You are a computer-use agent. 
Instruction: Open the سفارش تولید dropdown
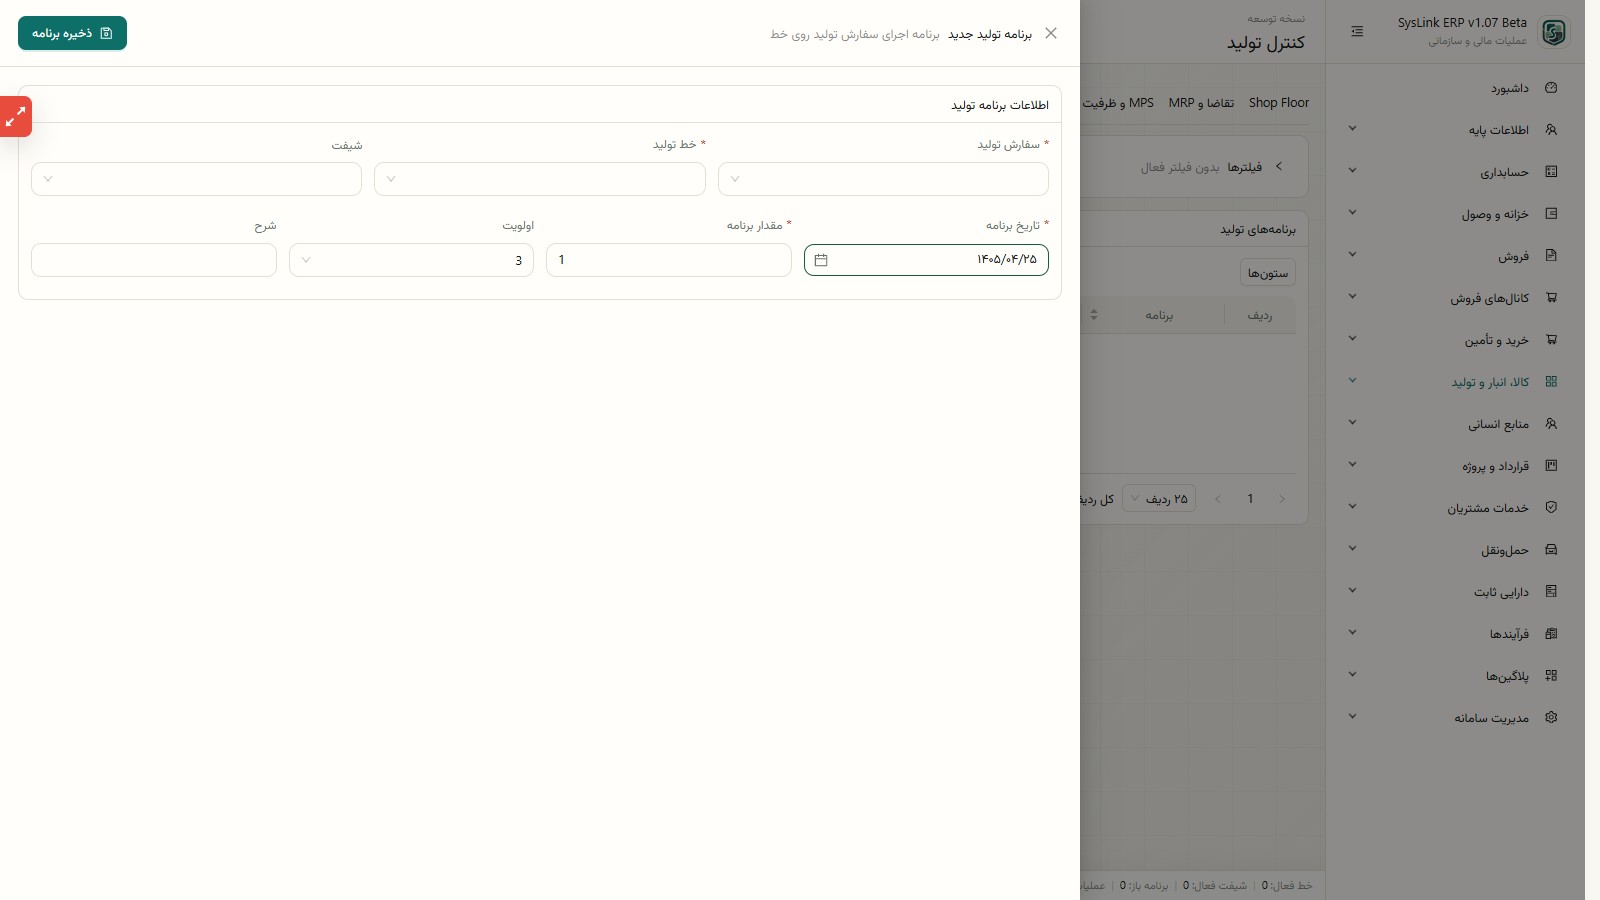tap(883, 179)
